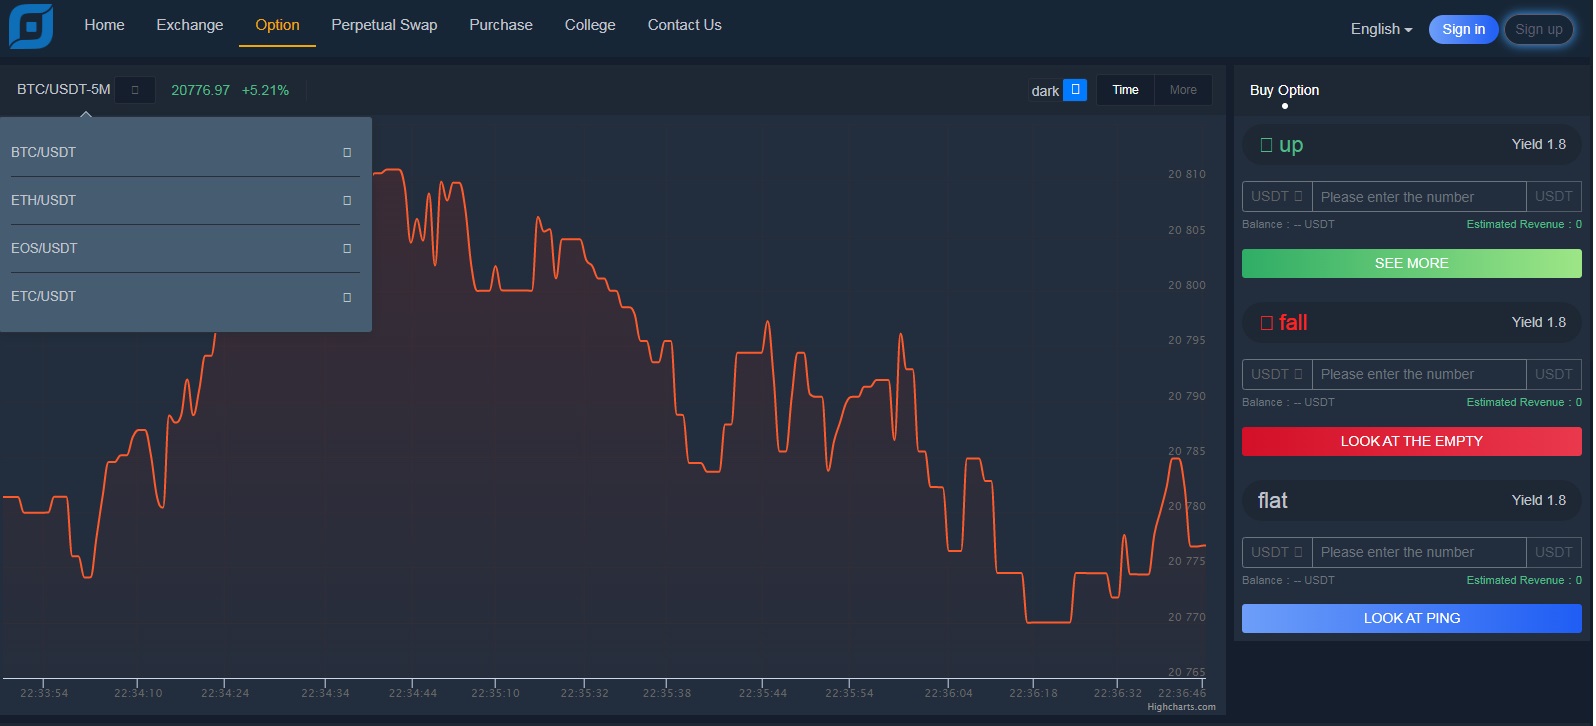Viewport: 1596px width, 726px height.
Task: Click the Sign up button
Action: [x=1538, y=30]
